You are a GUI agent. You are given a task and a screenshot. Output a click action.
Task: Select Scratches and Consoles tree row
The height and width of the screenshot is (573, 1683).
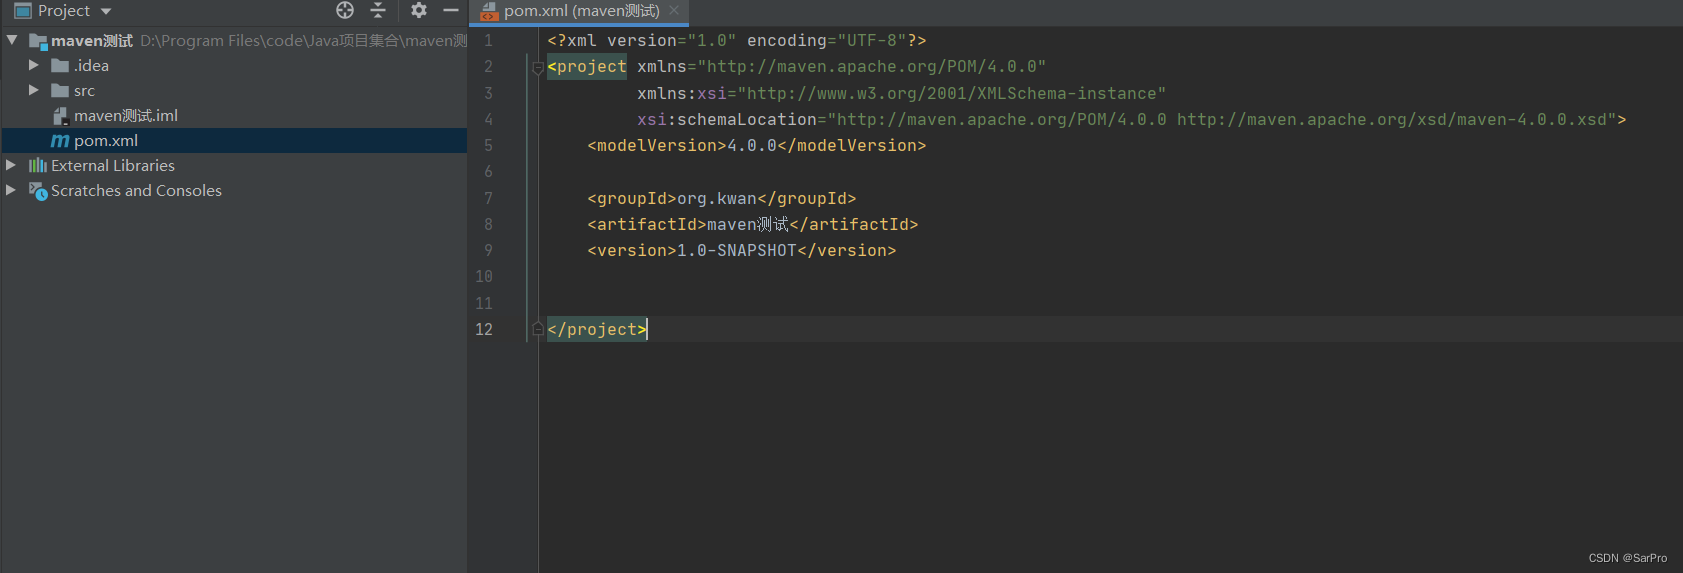(x=234, y=190)
